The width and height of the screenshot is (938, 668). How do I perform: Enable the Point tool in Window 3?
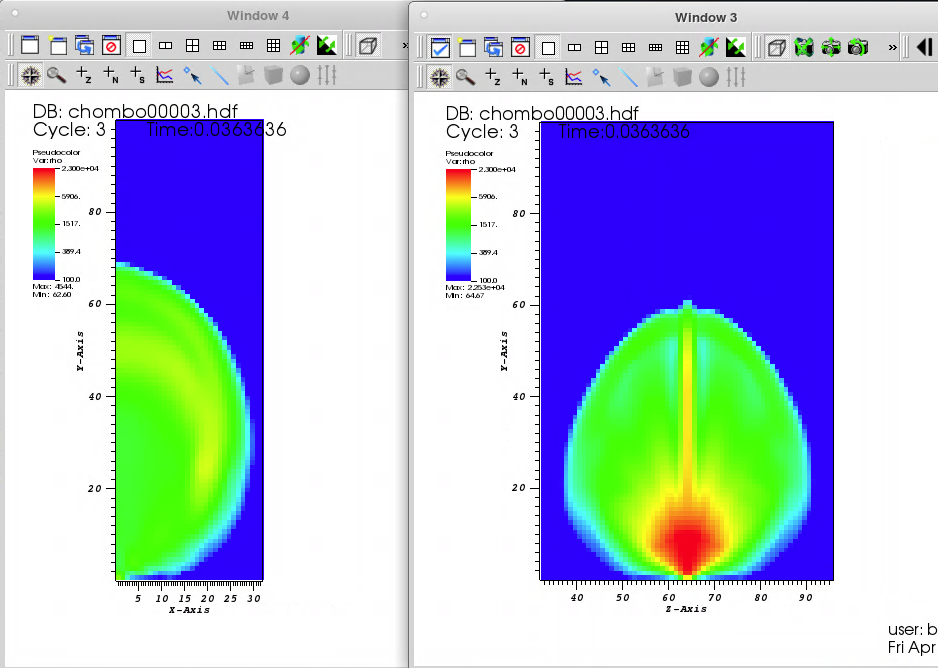(601, 77)
